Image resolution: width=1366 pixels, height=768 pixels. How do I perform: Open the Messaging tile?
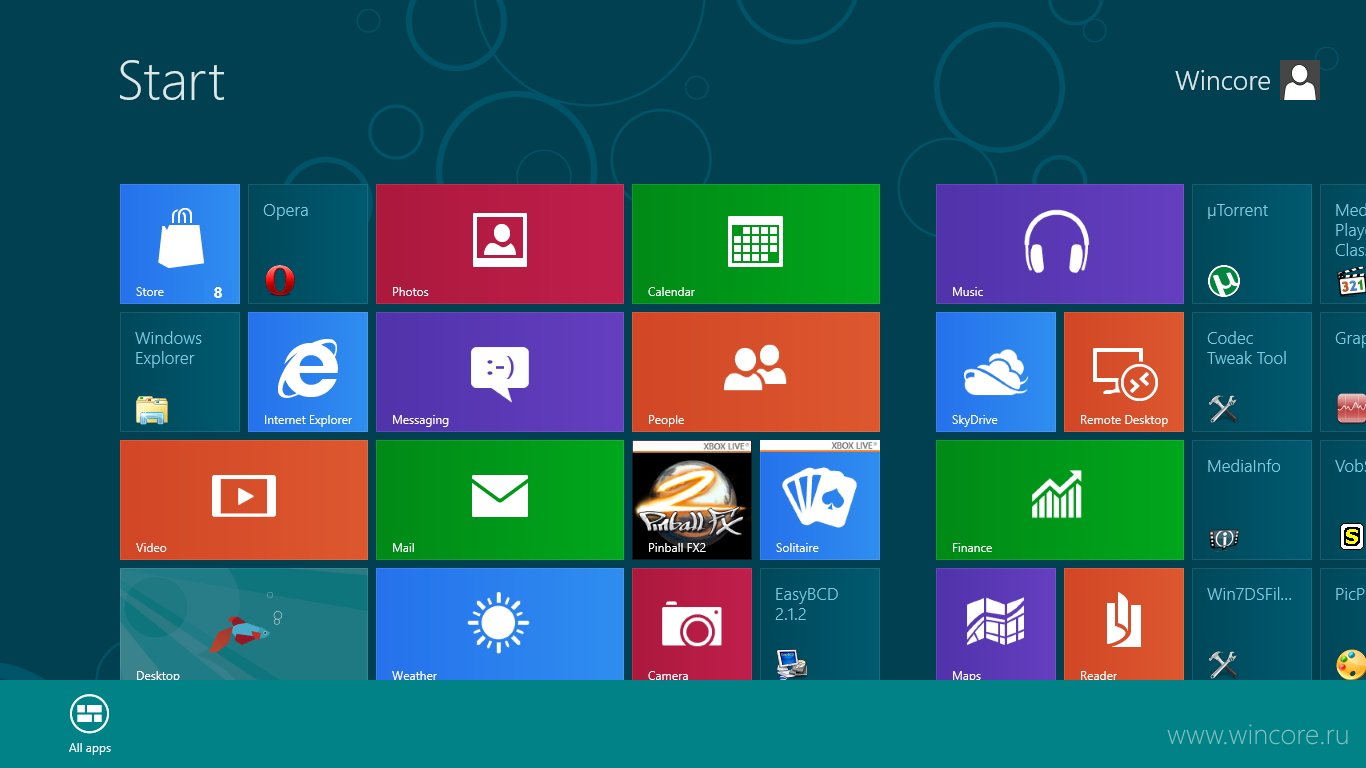click(x=500, y=372)
